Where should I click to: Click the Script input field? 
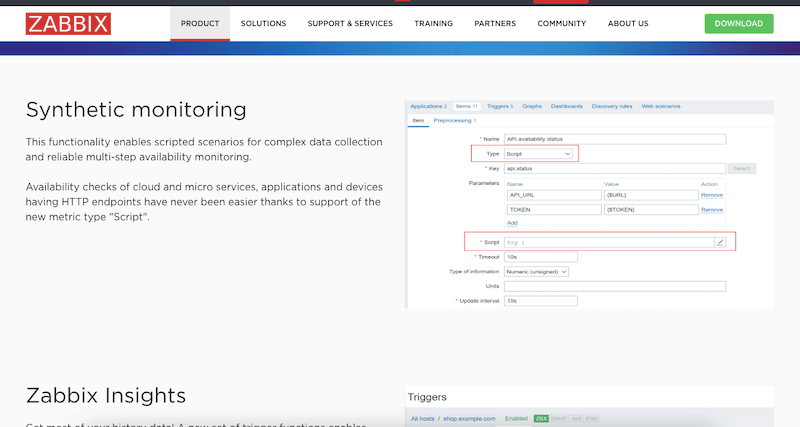(x=610, y=242)
